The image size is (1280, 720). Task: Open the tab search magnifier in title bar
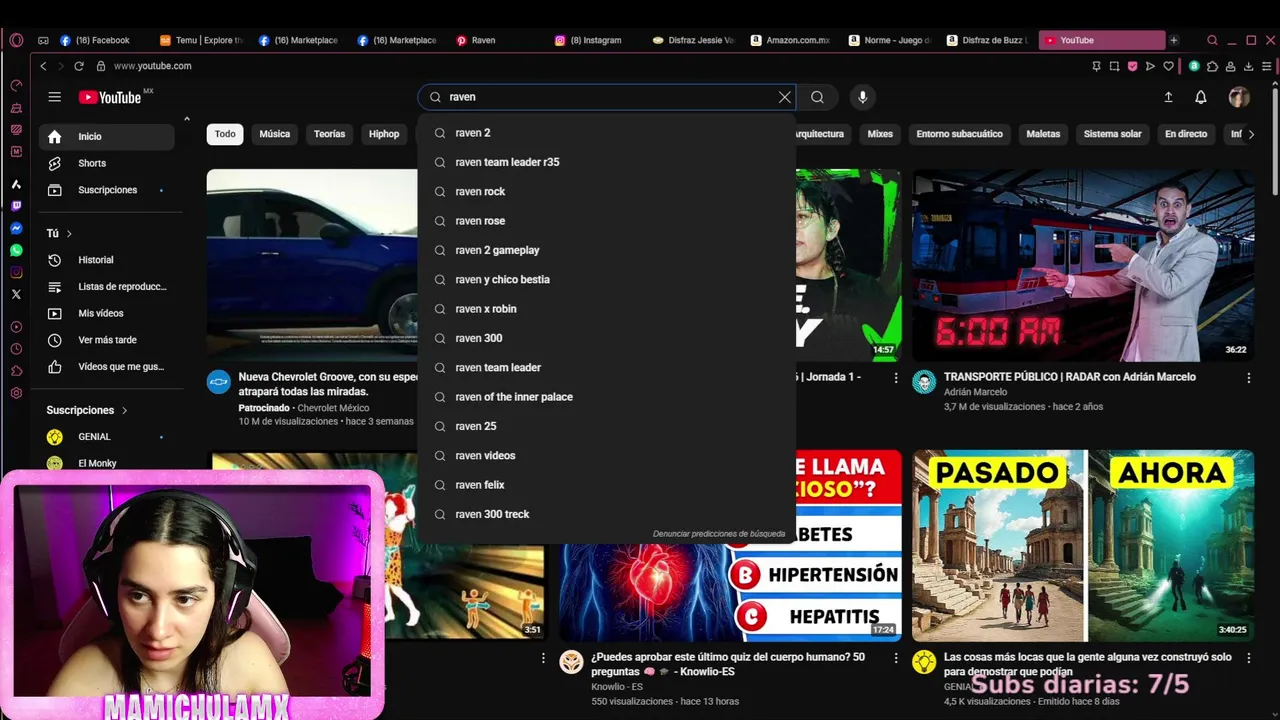click(x=1212, y=40)
